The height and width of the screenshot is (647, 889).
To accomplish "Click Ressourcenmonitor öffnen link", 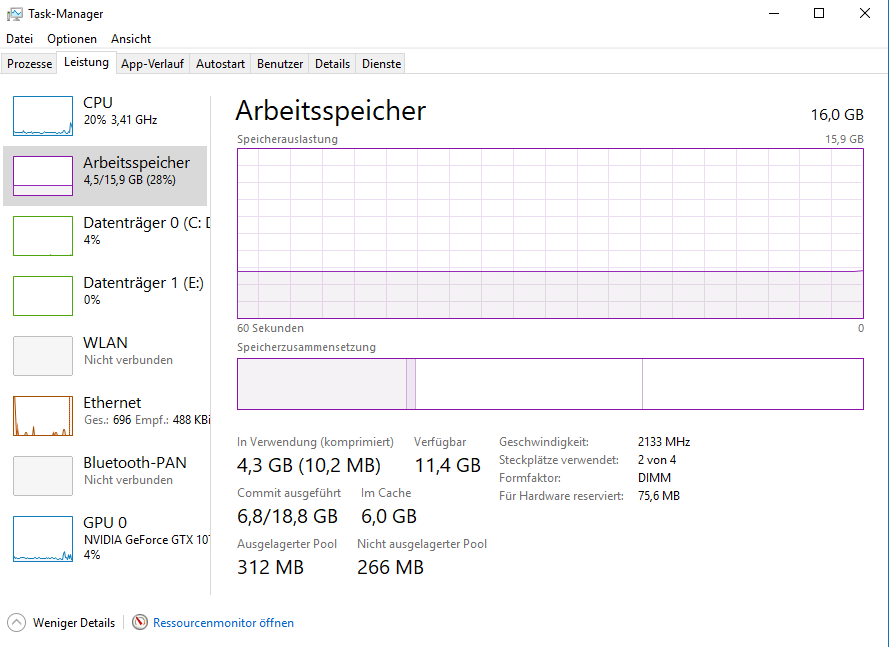I will [x=223, y=623].
